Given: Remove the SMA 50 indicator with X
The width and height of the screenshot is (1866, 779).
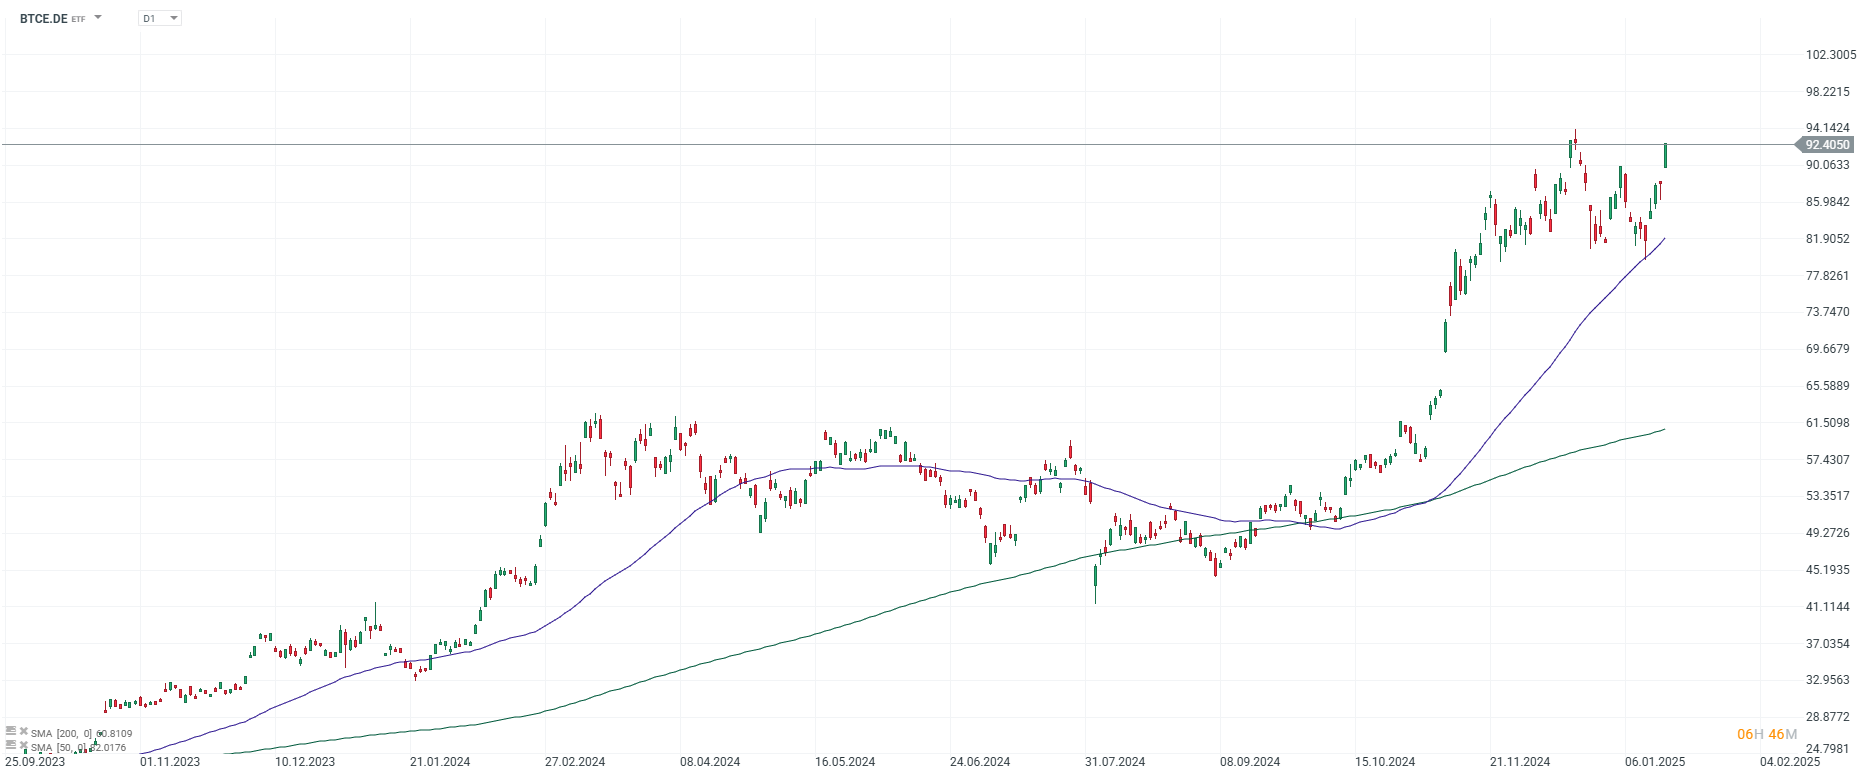Looking at the screenshot, I should click(23, 746).
